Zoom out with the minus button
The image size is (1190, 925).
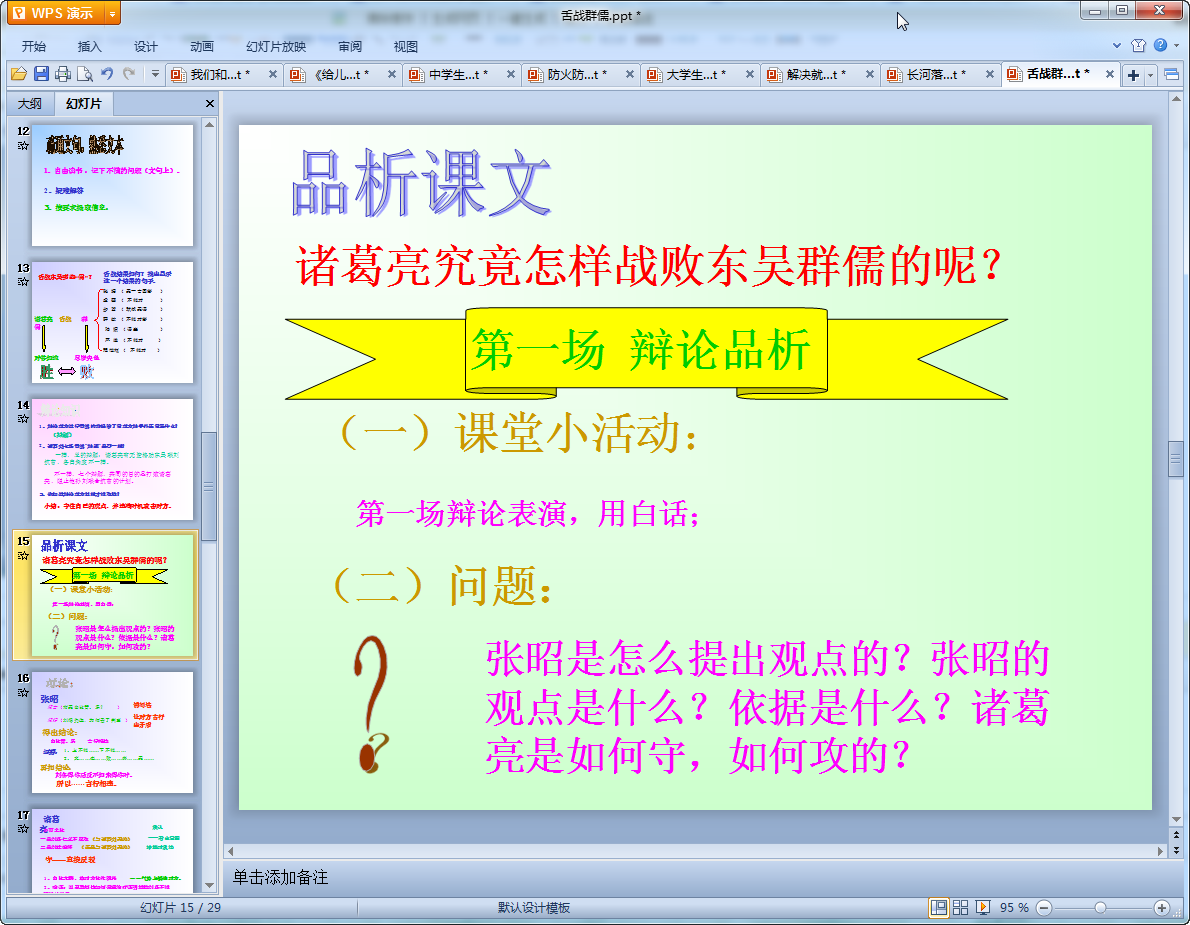(x=1044, y=908)
